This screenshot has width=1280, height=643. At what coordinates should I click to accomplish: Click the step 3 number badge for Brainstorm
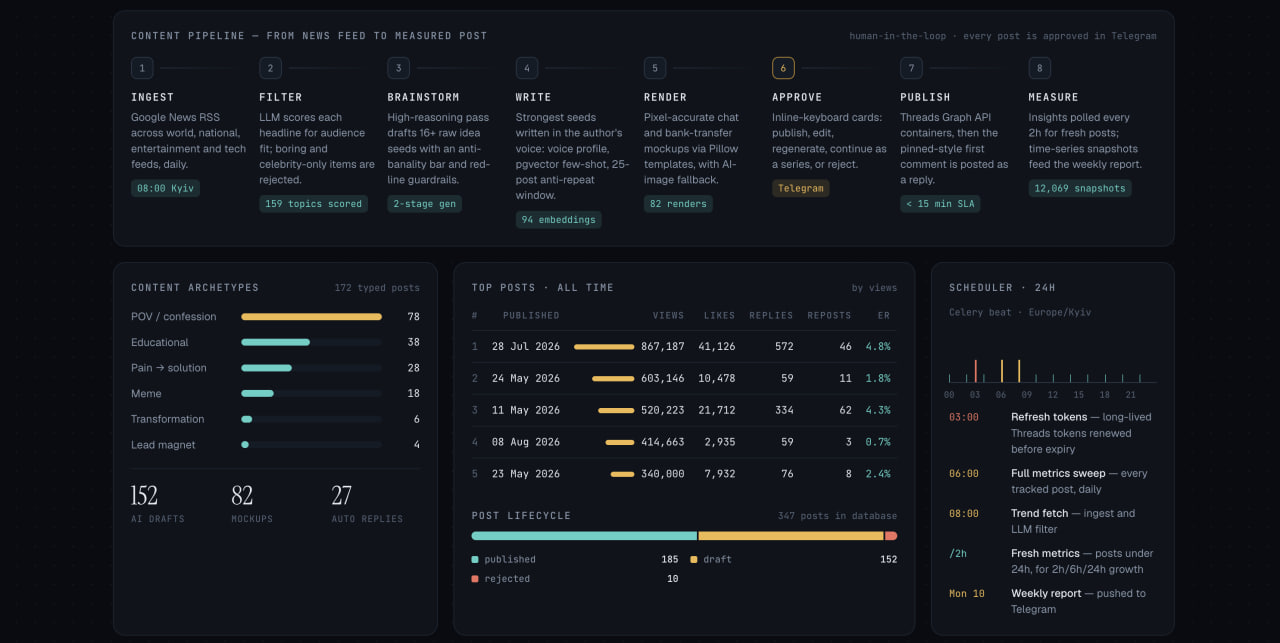(x=398, y=68)
